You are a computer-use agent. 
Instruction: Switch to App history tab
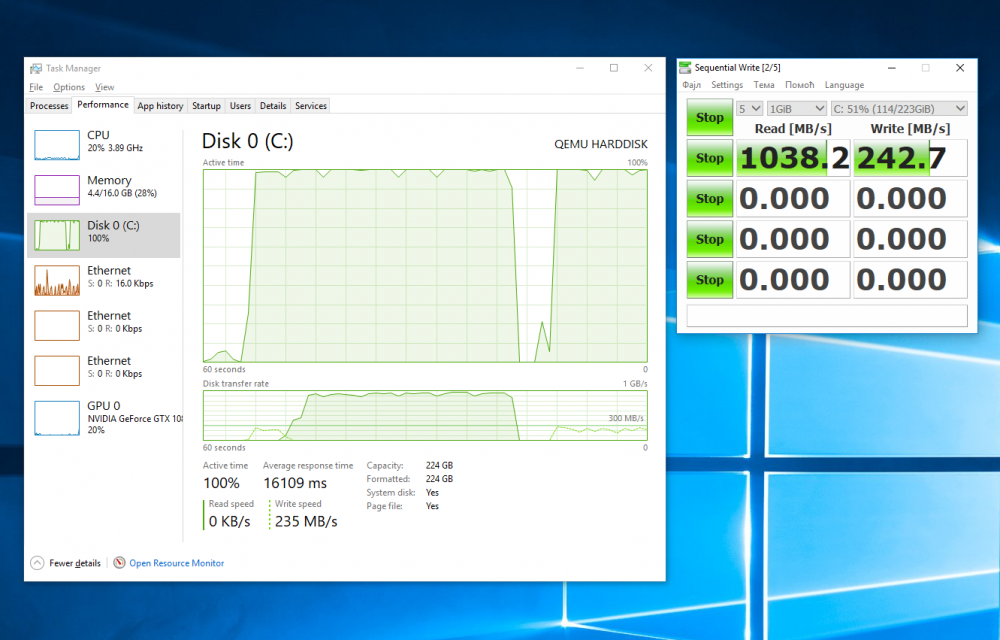[x=160, y=106]
